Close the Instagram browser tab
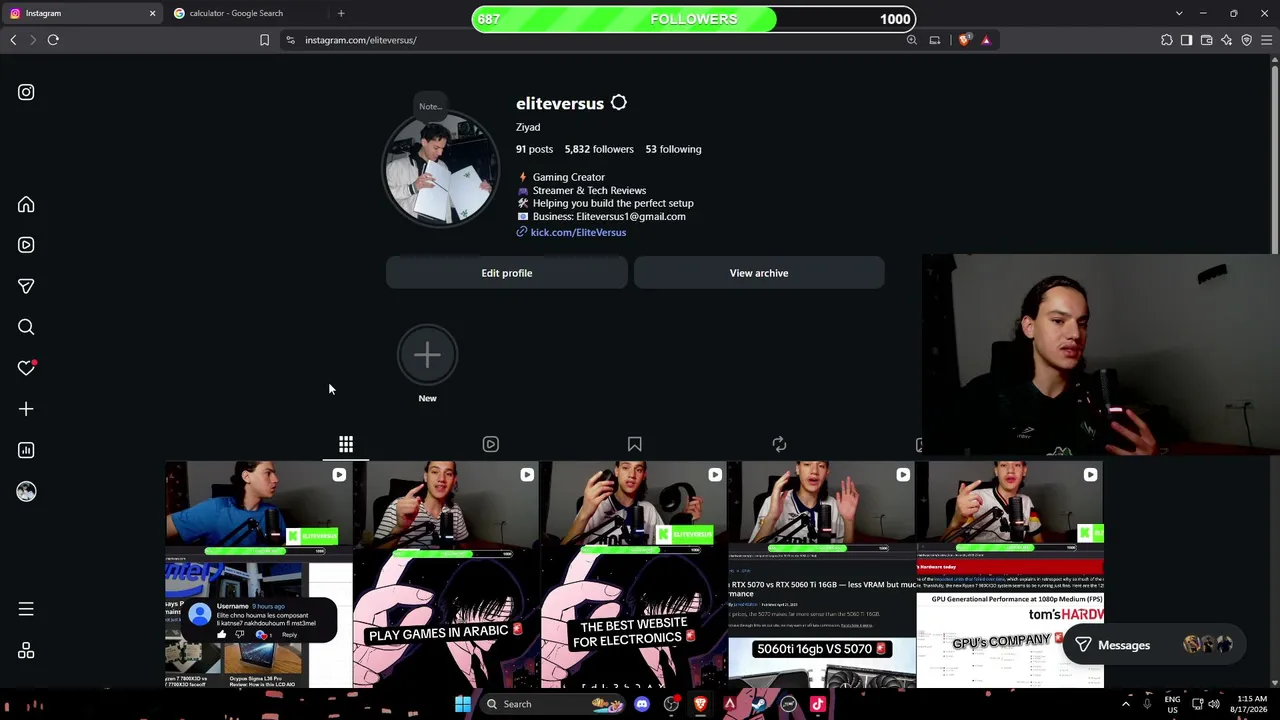The width and height of the screenshot is (1280, 720). coord(152,13)
